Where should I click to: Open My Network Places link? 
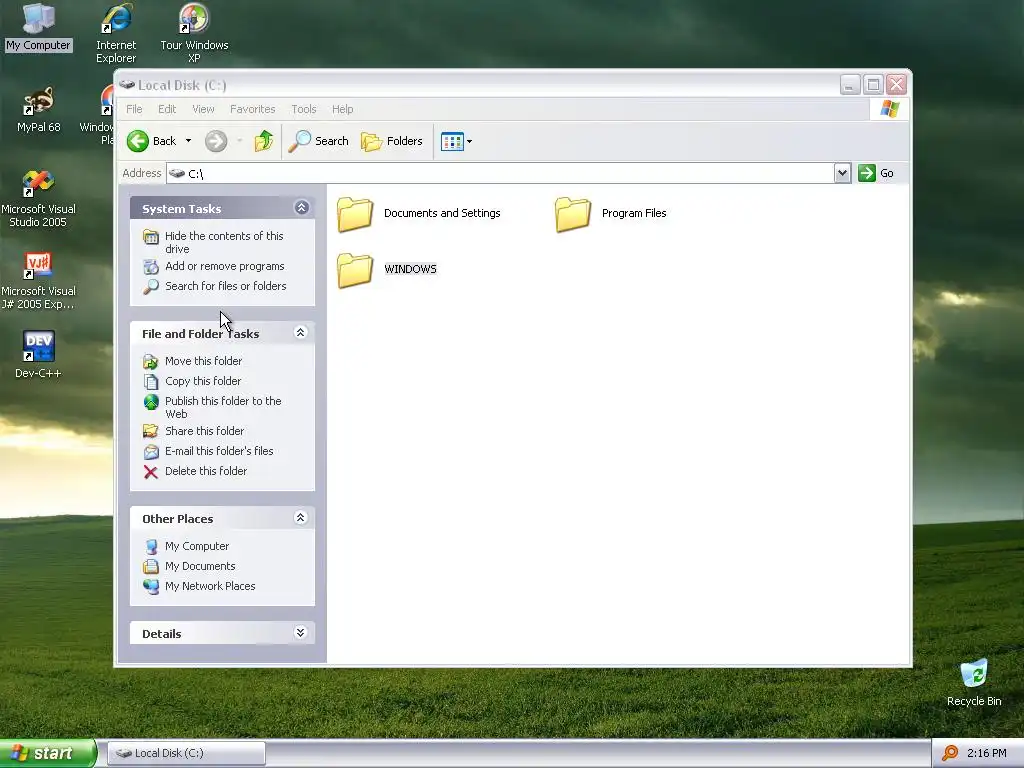coord(210,586)
